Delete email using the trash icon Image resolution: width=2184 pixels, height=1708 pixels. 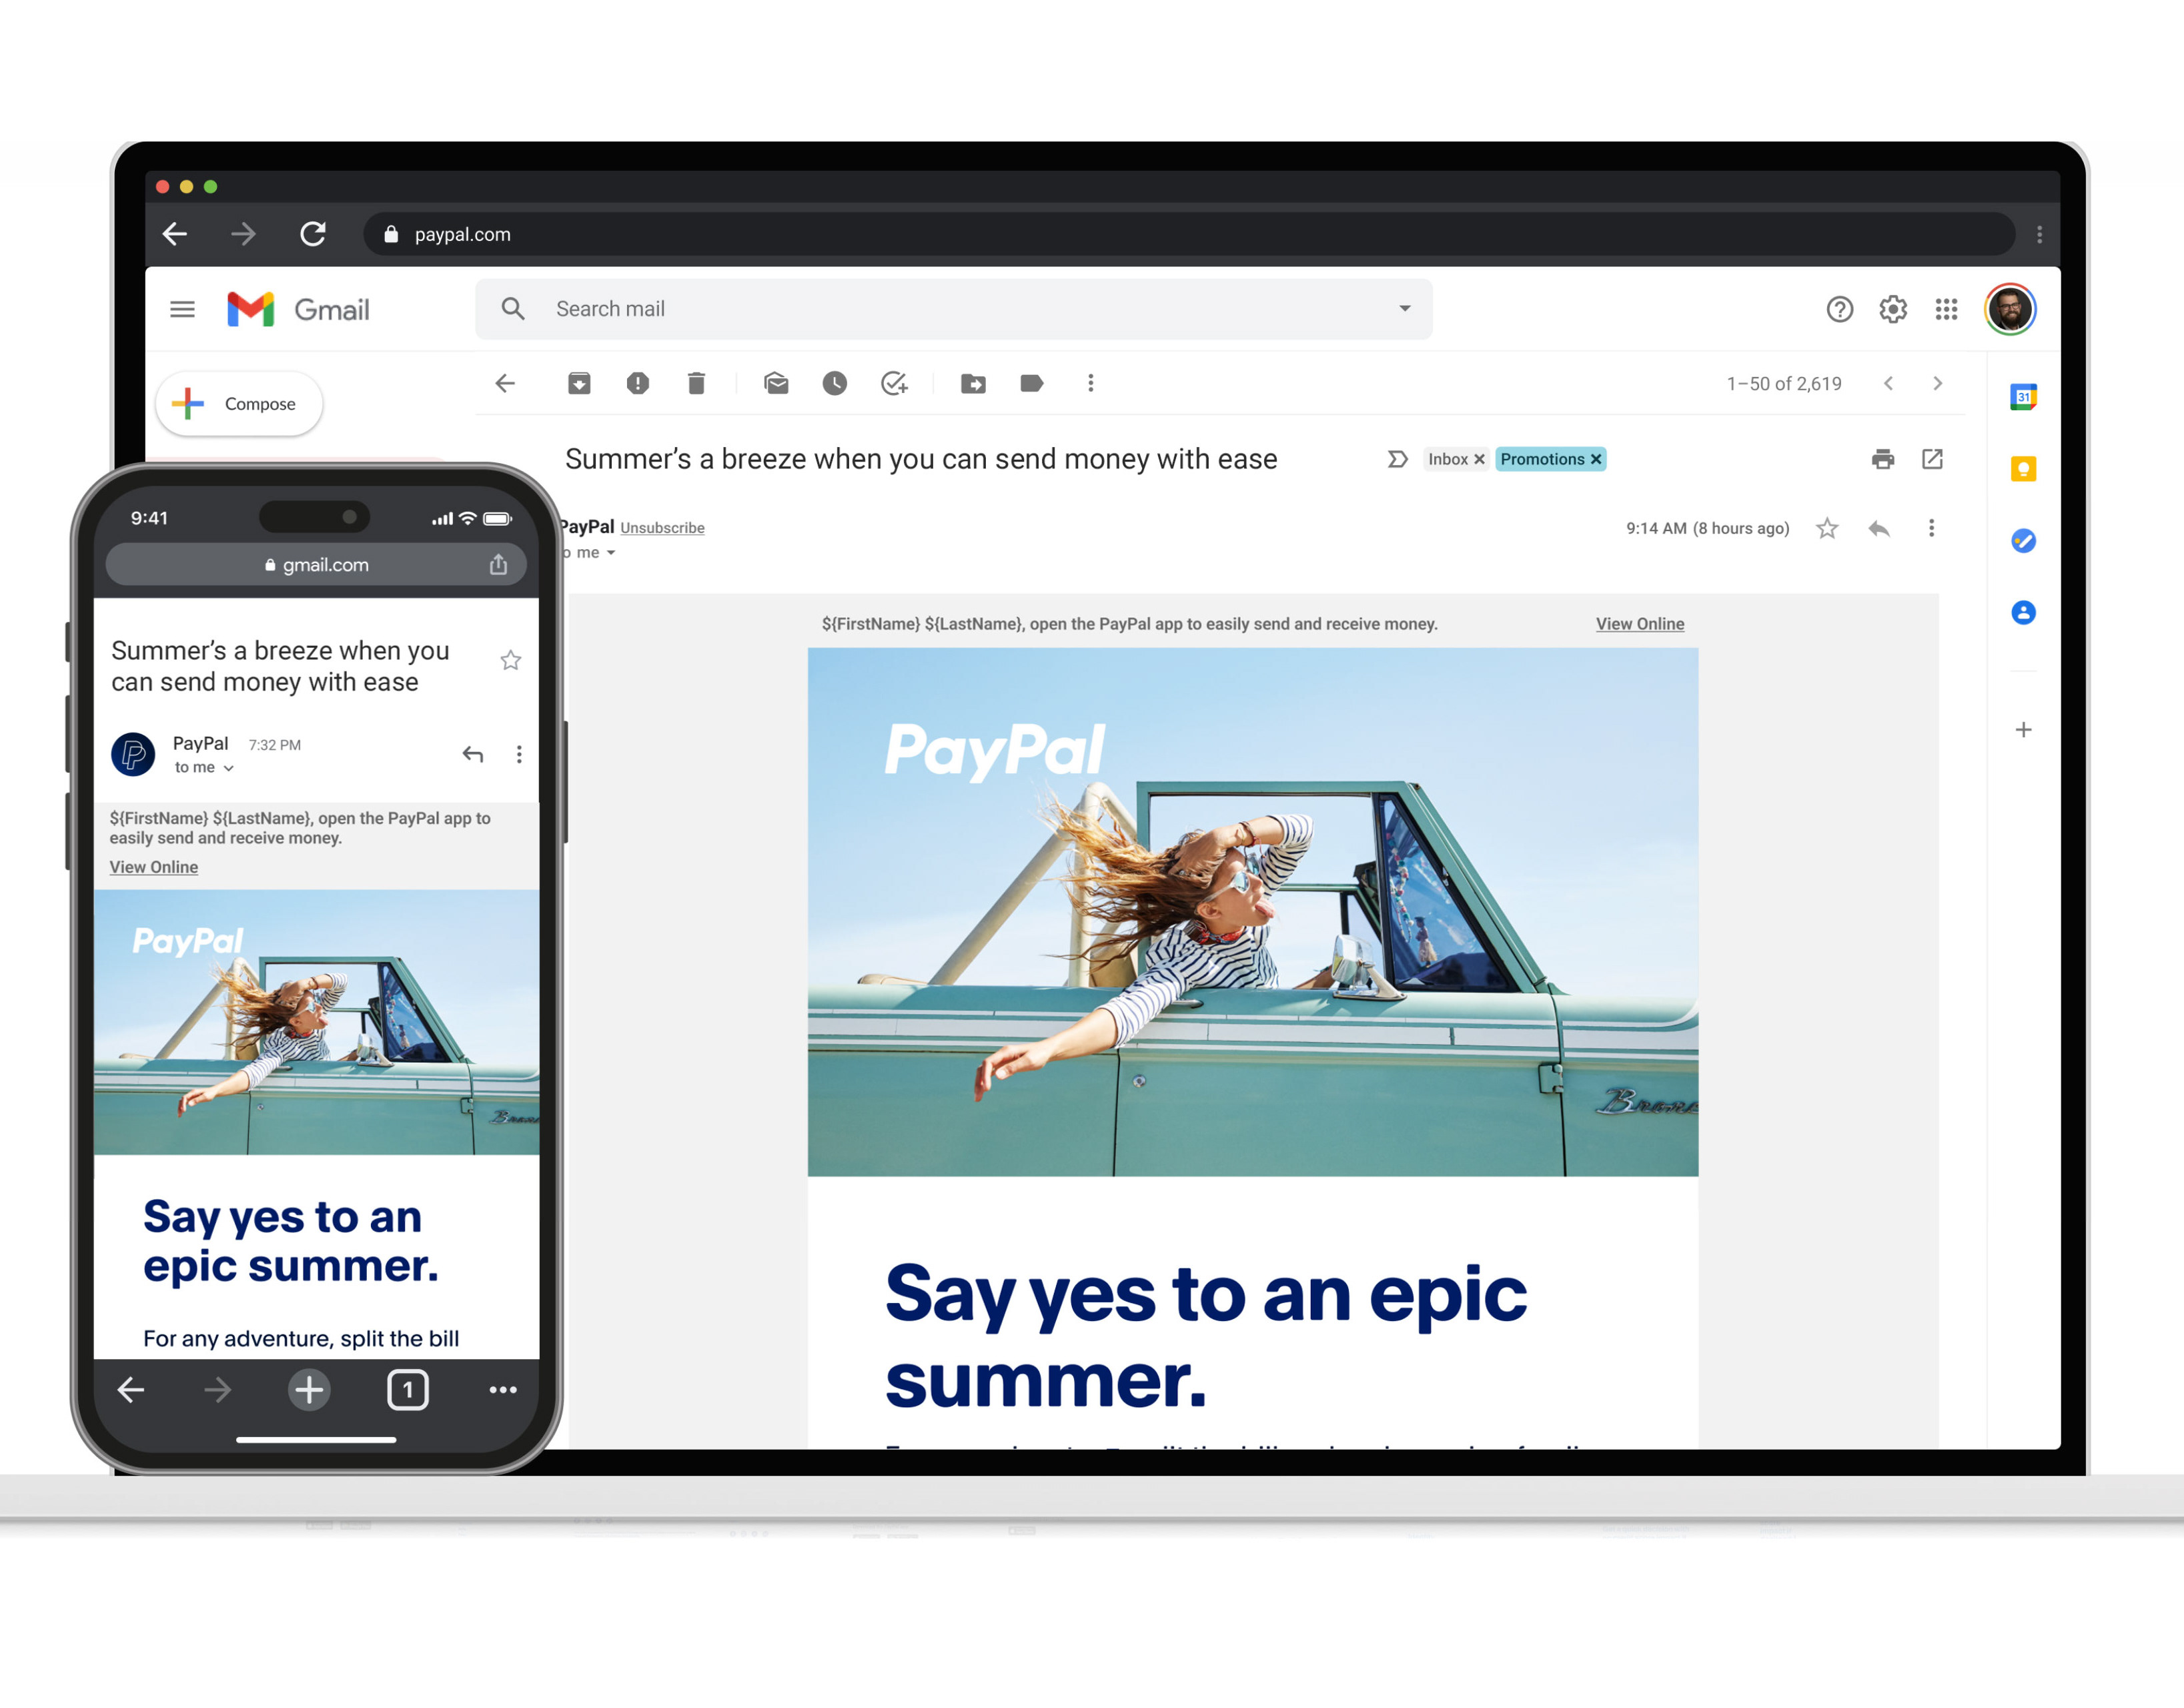(696, 383)
